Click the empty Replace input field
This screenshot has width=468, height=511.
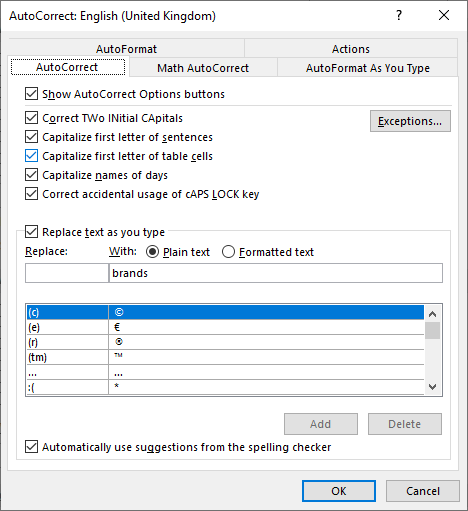pos(67,273)
